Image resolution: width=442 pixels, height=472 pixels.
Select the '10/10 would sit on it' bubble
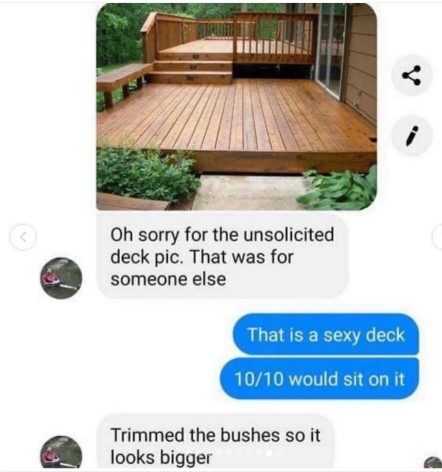(x=319, y=379)
